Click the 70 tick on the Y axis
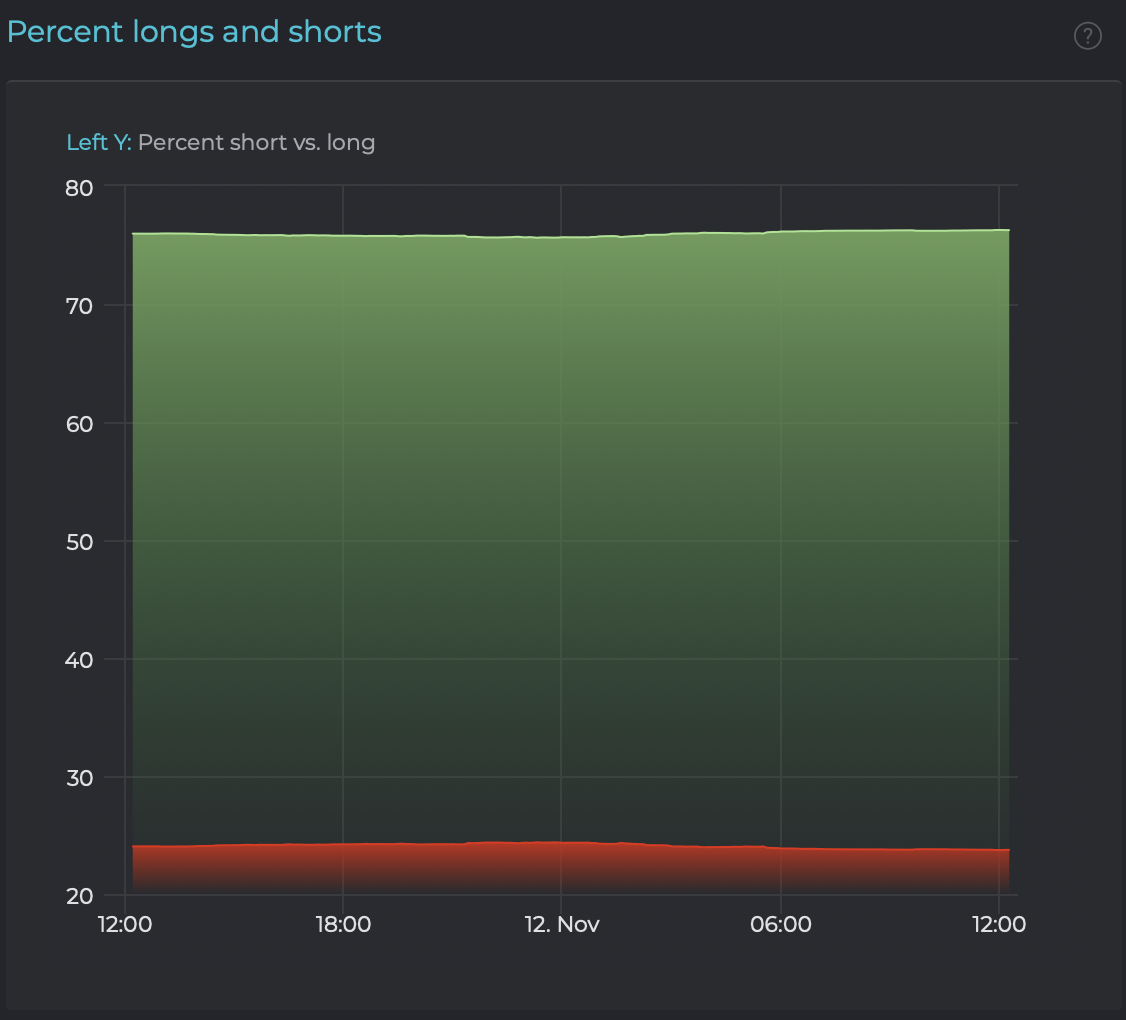The image size is (1126, 1020). 79,305
